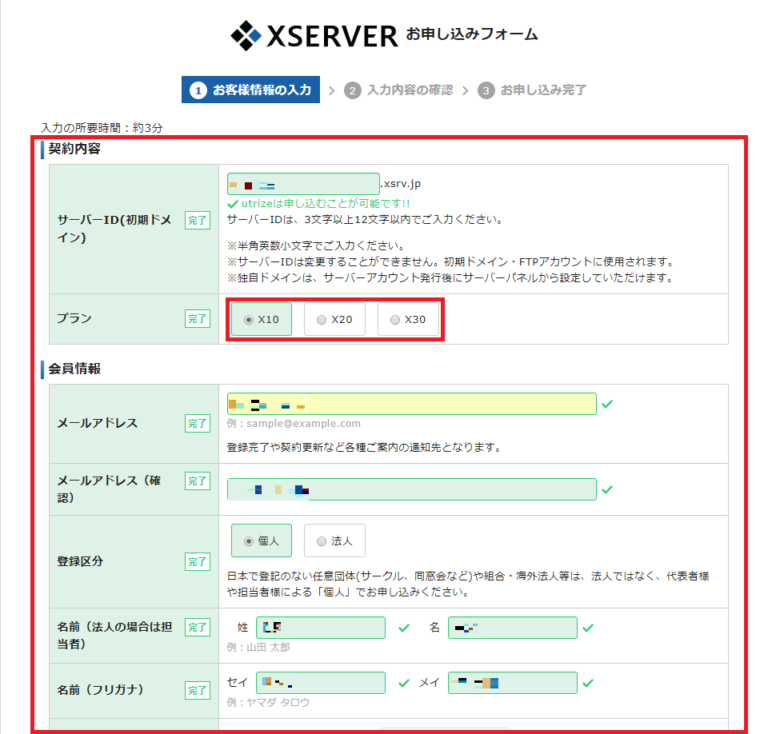Click the メイ furigana input field
The width and height of the screenshot is (768, 734).
pyautogui.click(x=512, y=683)
